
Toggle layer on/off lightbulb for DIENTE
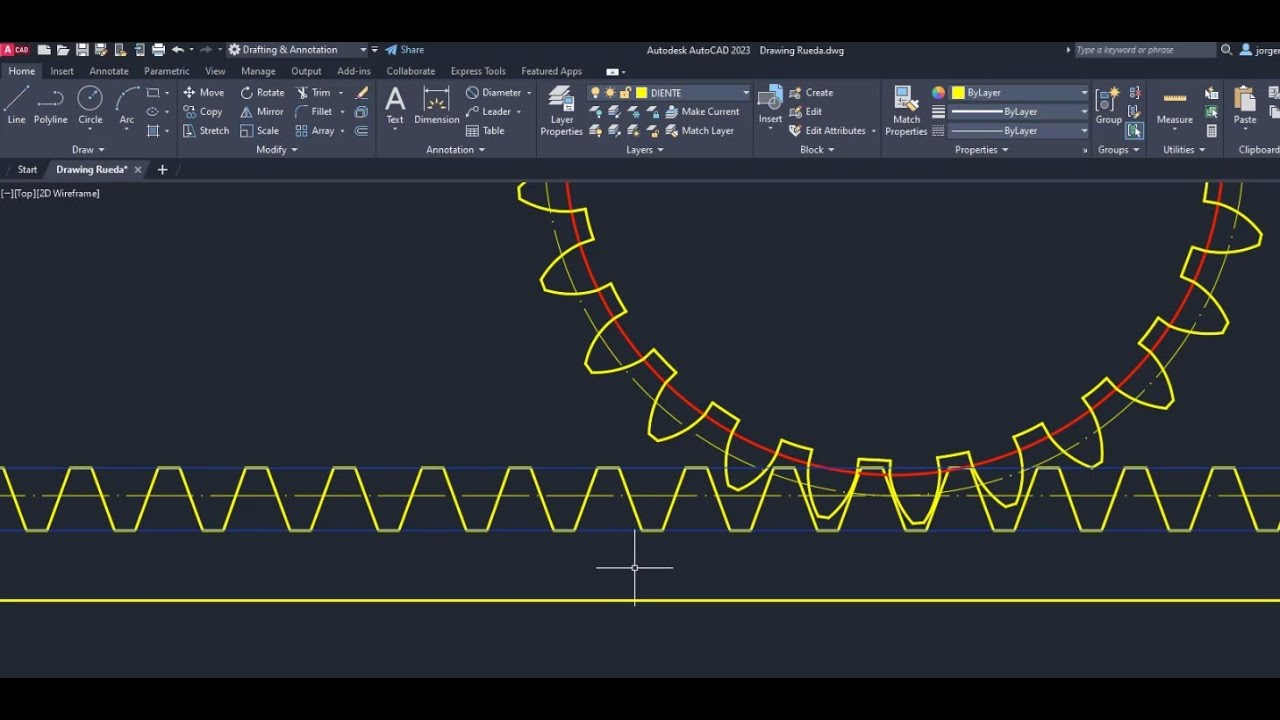tap(595, 92)
